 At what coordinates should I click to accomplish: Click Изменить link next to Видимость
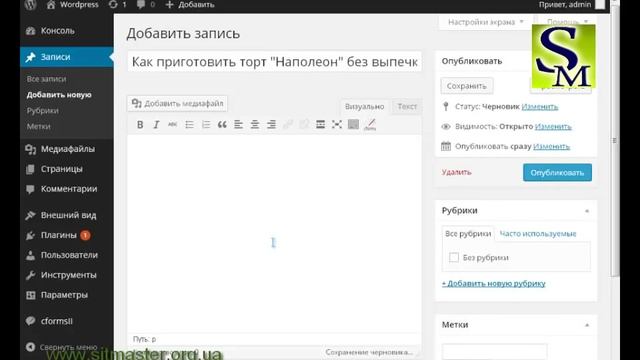click(553, 127)
